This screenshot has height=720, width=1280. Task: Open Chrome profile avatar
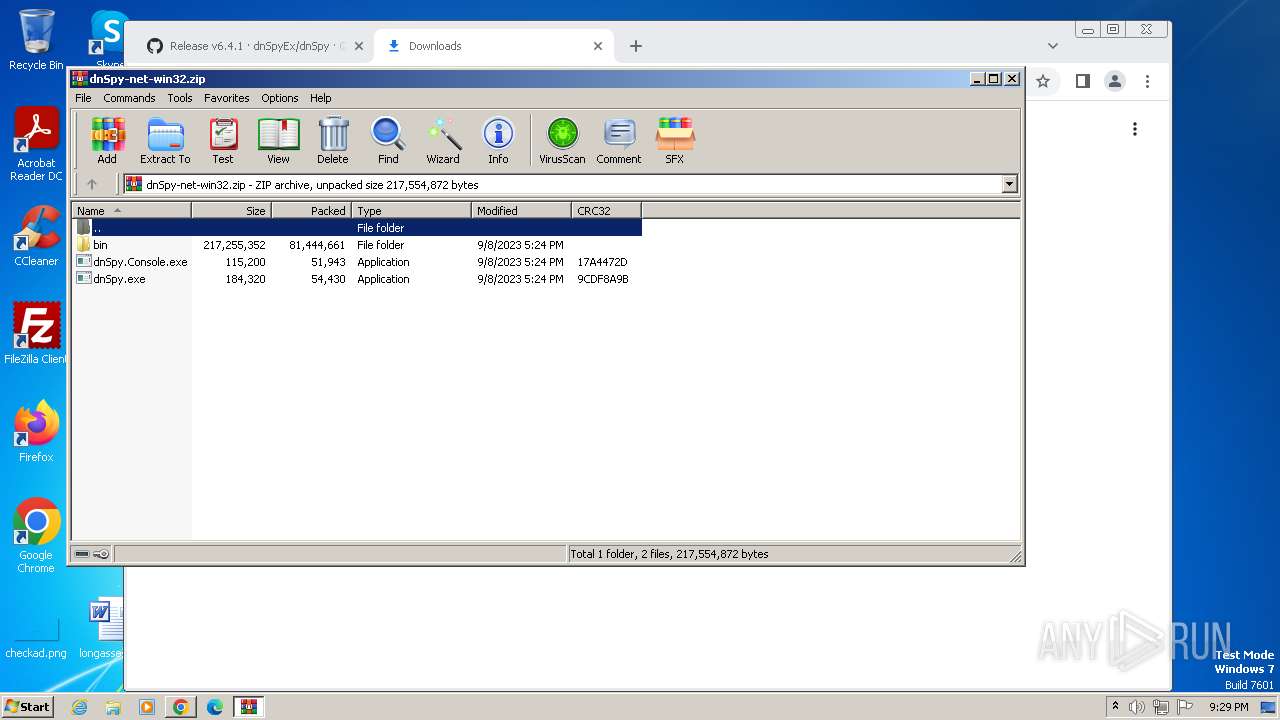pos(1115,81)
